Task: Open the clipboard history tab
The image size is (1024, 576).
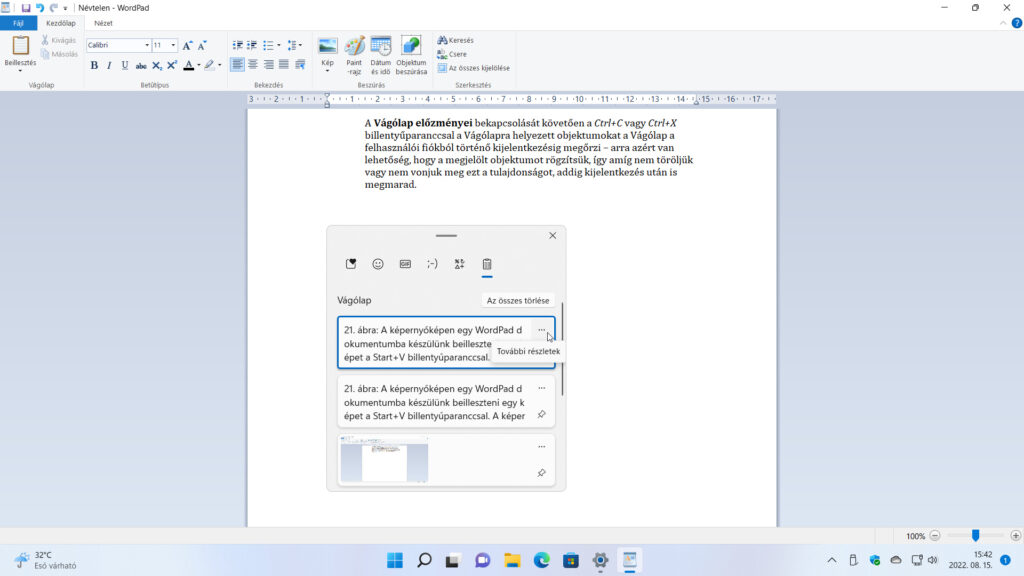Action: coord(487,264)
